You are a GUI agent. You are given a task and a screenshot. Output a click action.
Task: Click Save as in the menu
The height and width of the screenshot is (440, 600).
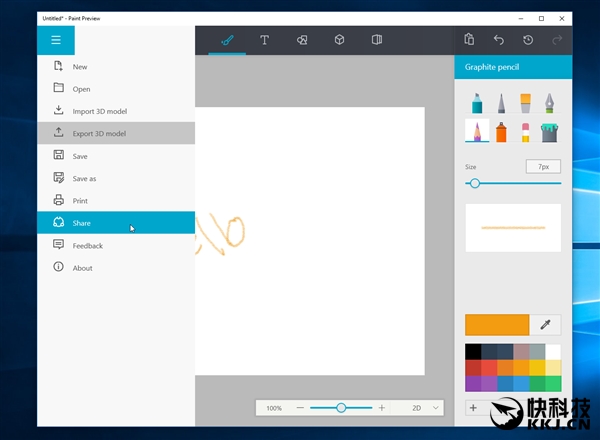tap(116, 178)
